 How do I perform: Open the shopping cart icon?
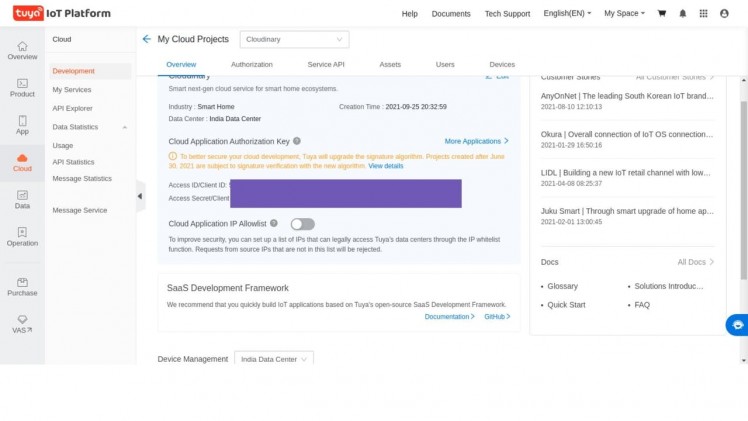pyautogui.click(x=662, y=13)
